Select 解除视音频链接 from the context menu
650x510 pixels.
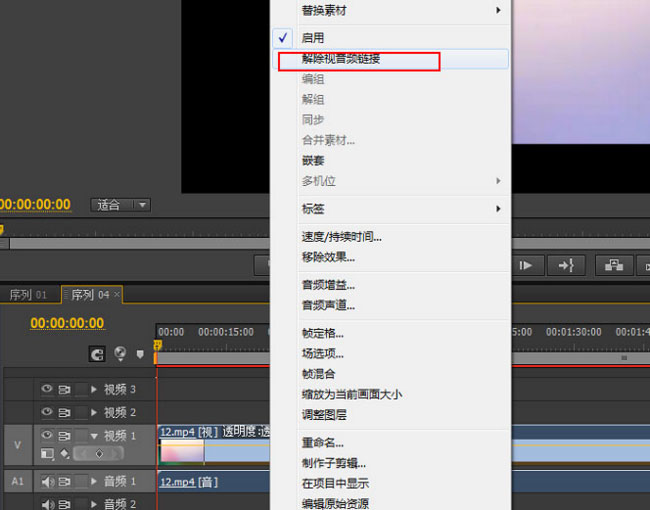click(x=341, y=59)
